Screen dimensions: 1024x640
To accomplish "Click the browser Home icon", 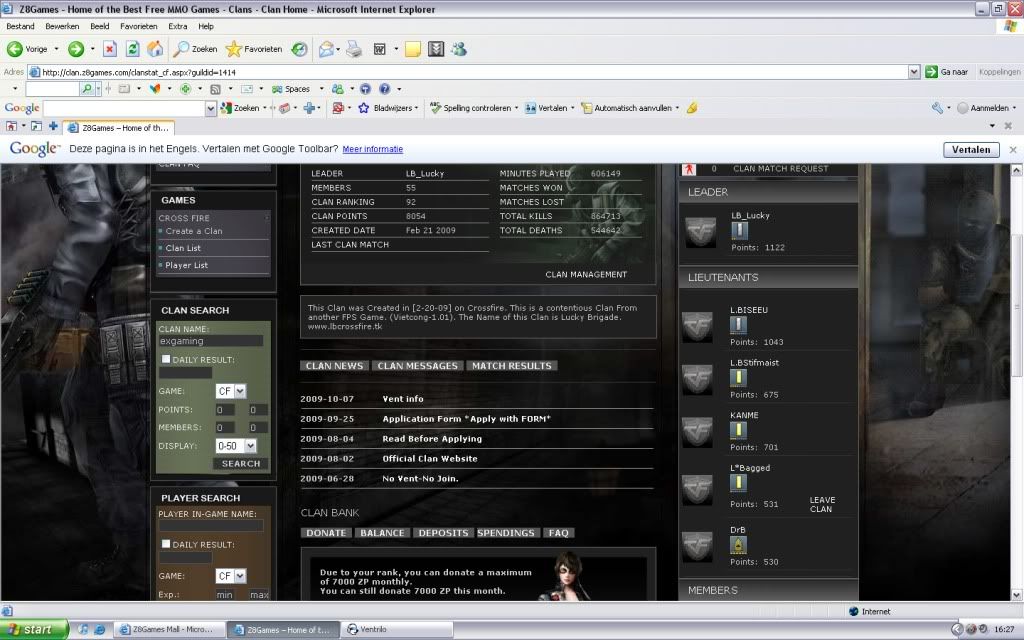I will pos(155,48).
